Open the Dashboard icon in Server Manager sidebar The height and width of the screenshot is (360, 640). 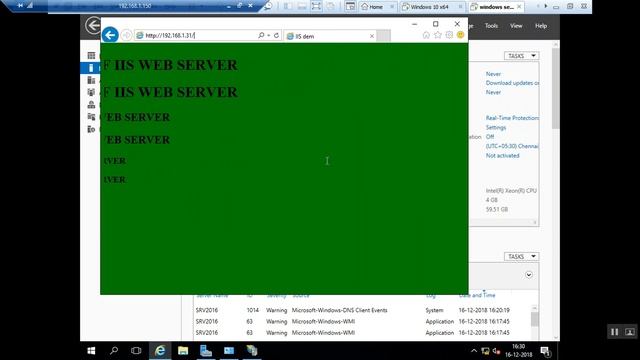tap(91, 56)
